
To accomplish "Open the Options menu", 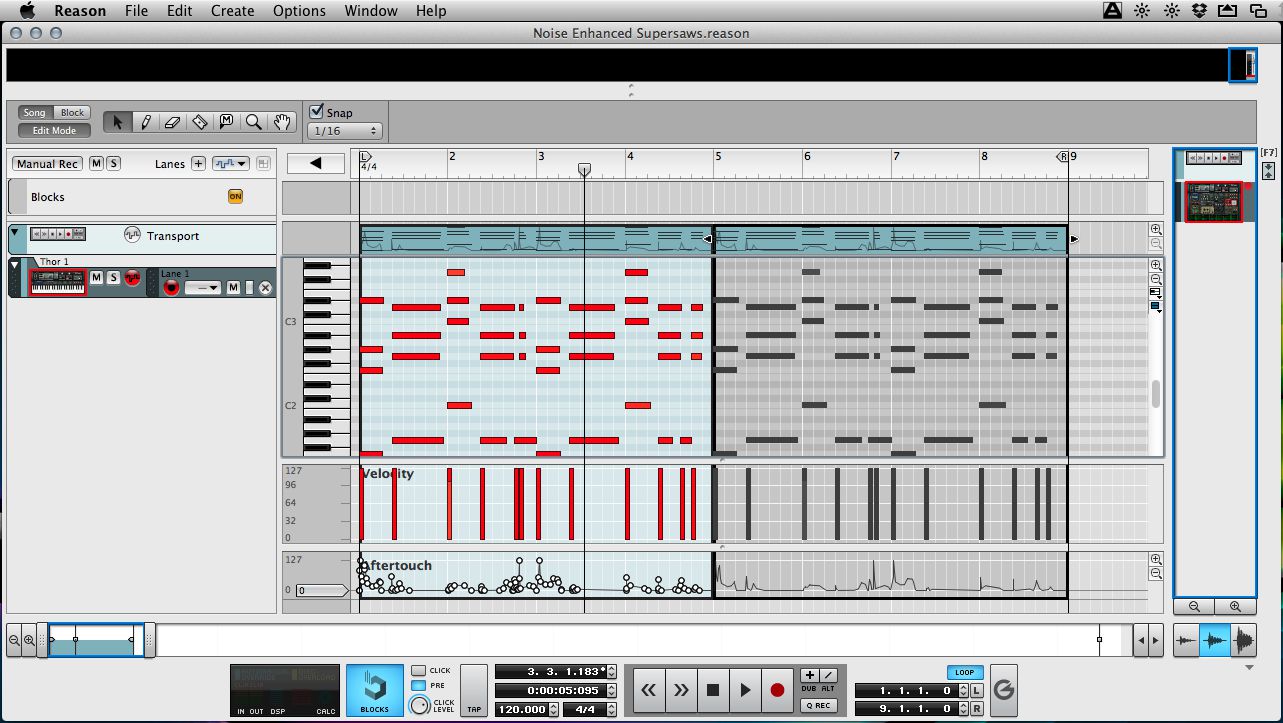I will point(299,11).
